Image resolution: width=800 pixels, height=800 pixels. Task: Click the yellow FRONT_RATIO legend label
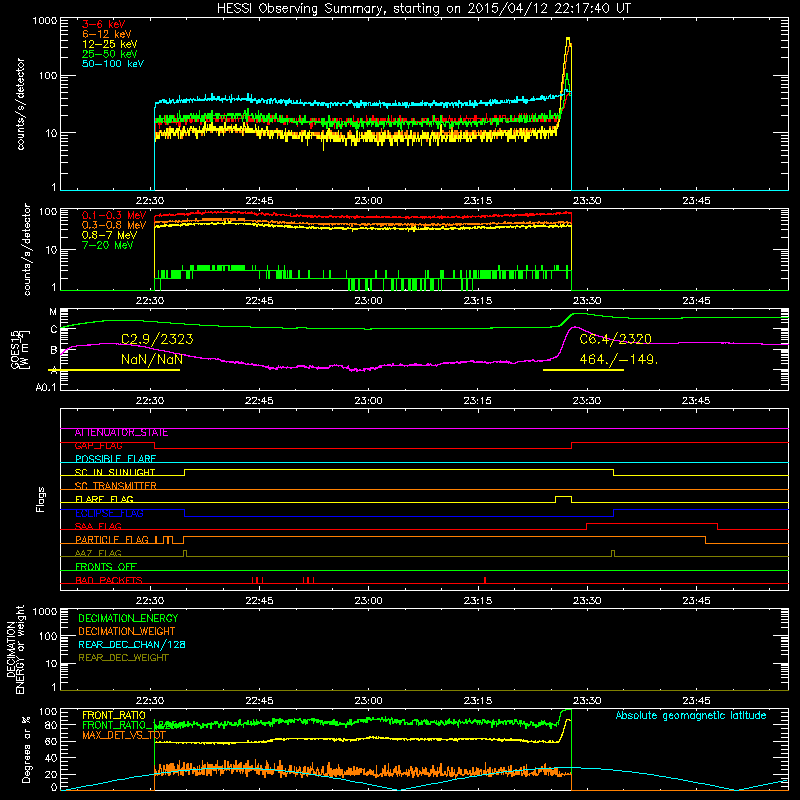coord(114,715)
